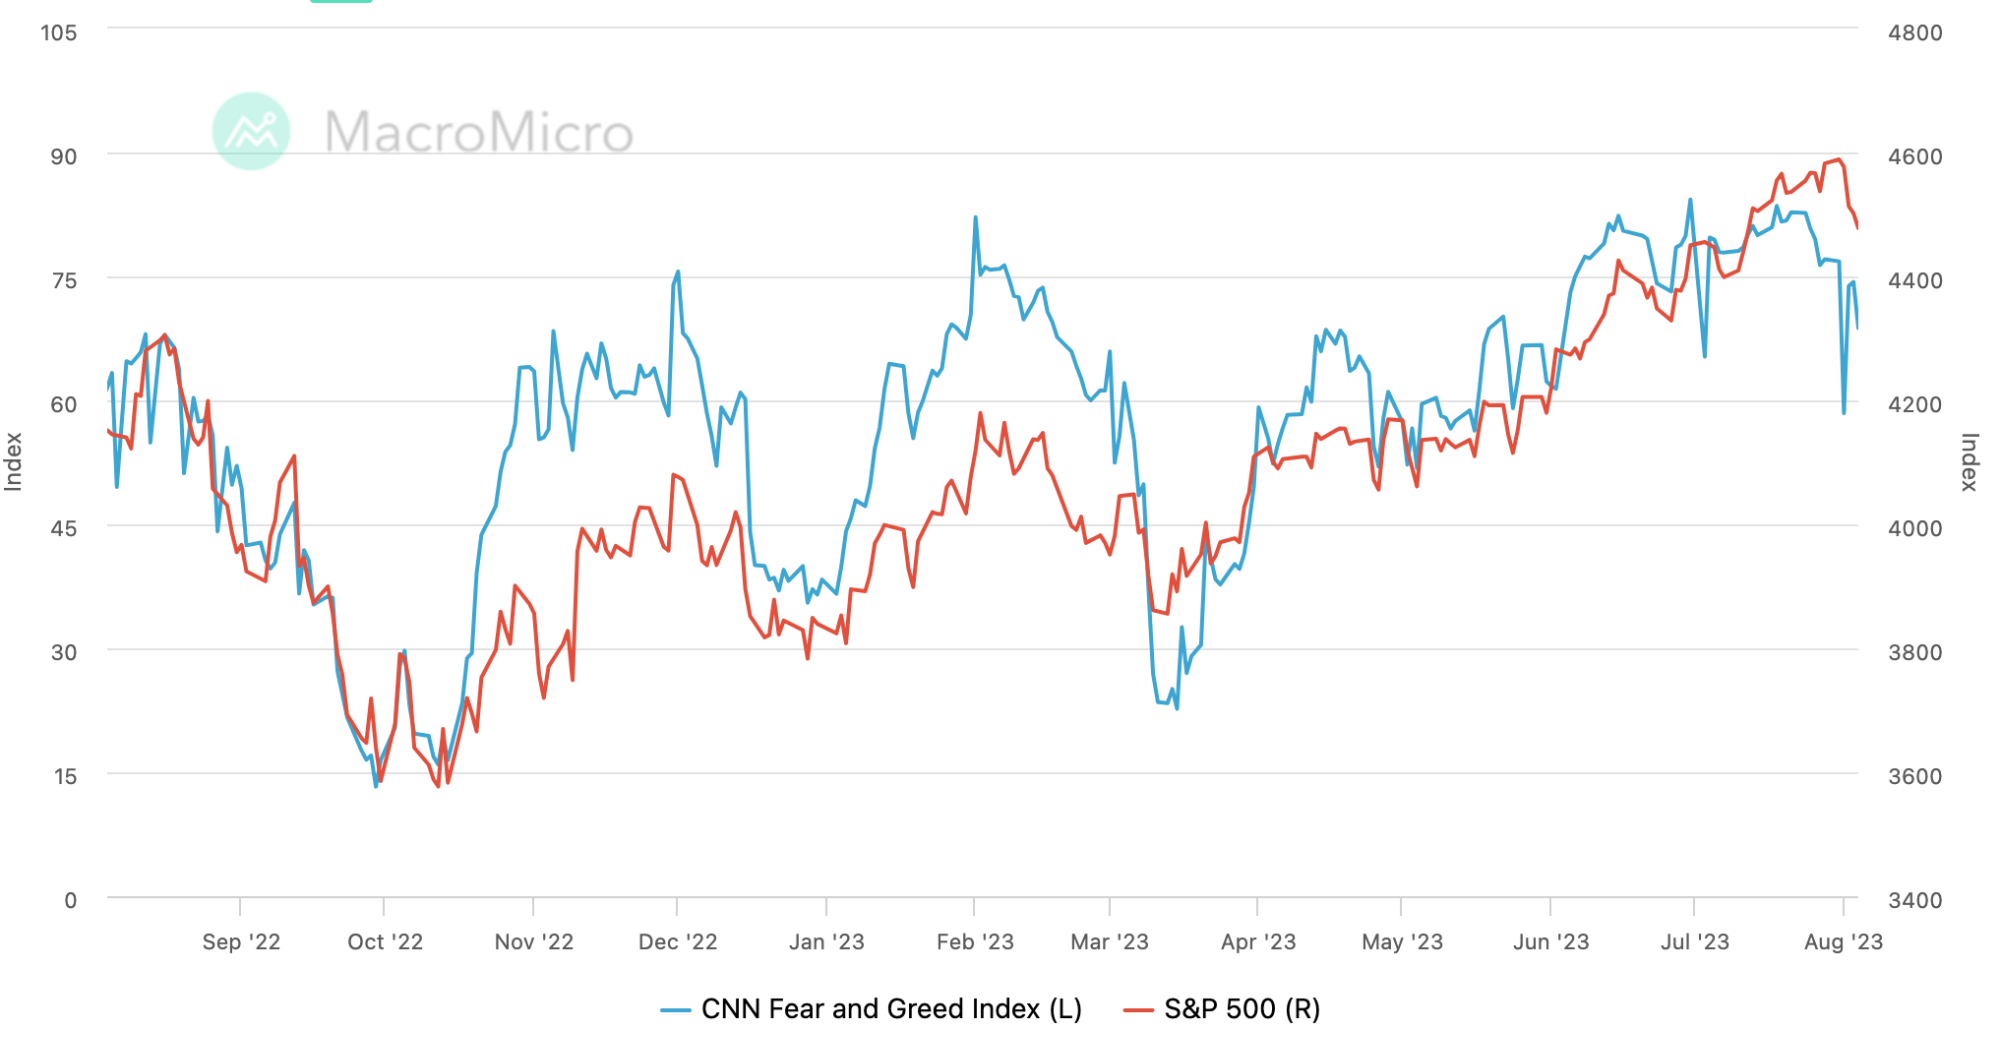This screenshot has width=1999, height=1057.
Task: Select the Sep '22 axis label
Action: [241, 942]
